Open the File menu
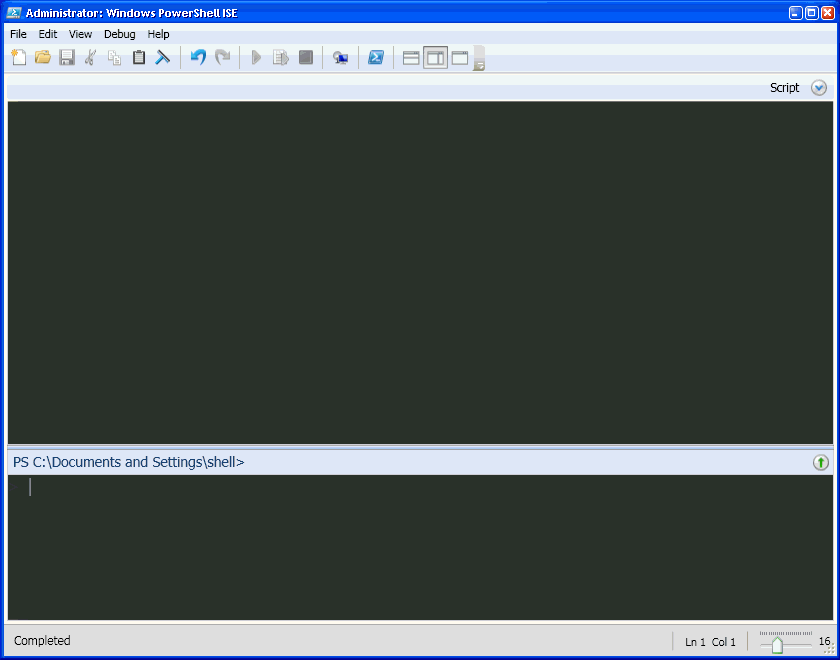This screenshot has width=840, height=660. tap(18, 34)
